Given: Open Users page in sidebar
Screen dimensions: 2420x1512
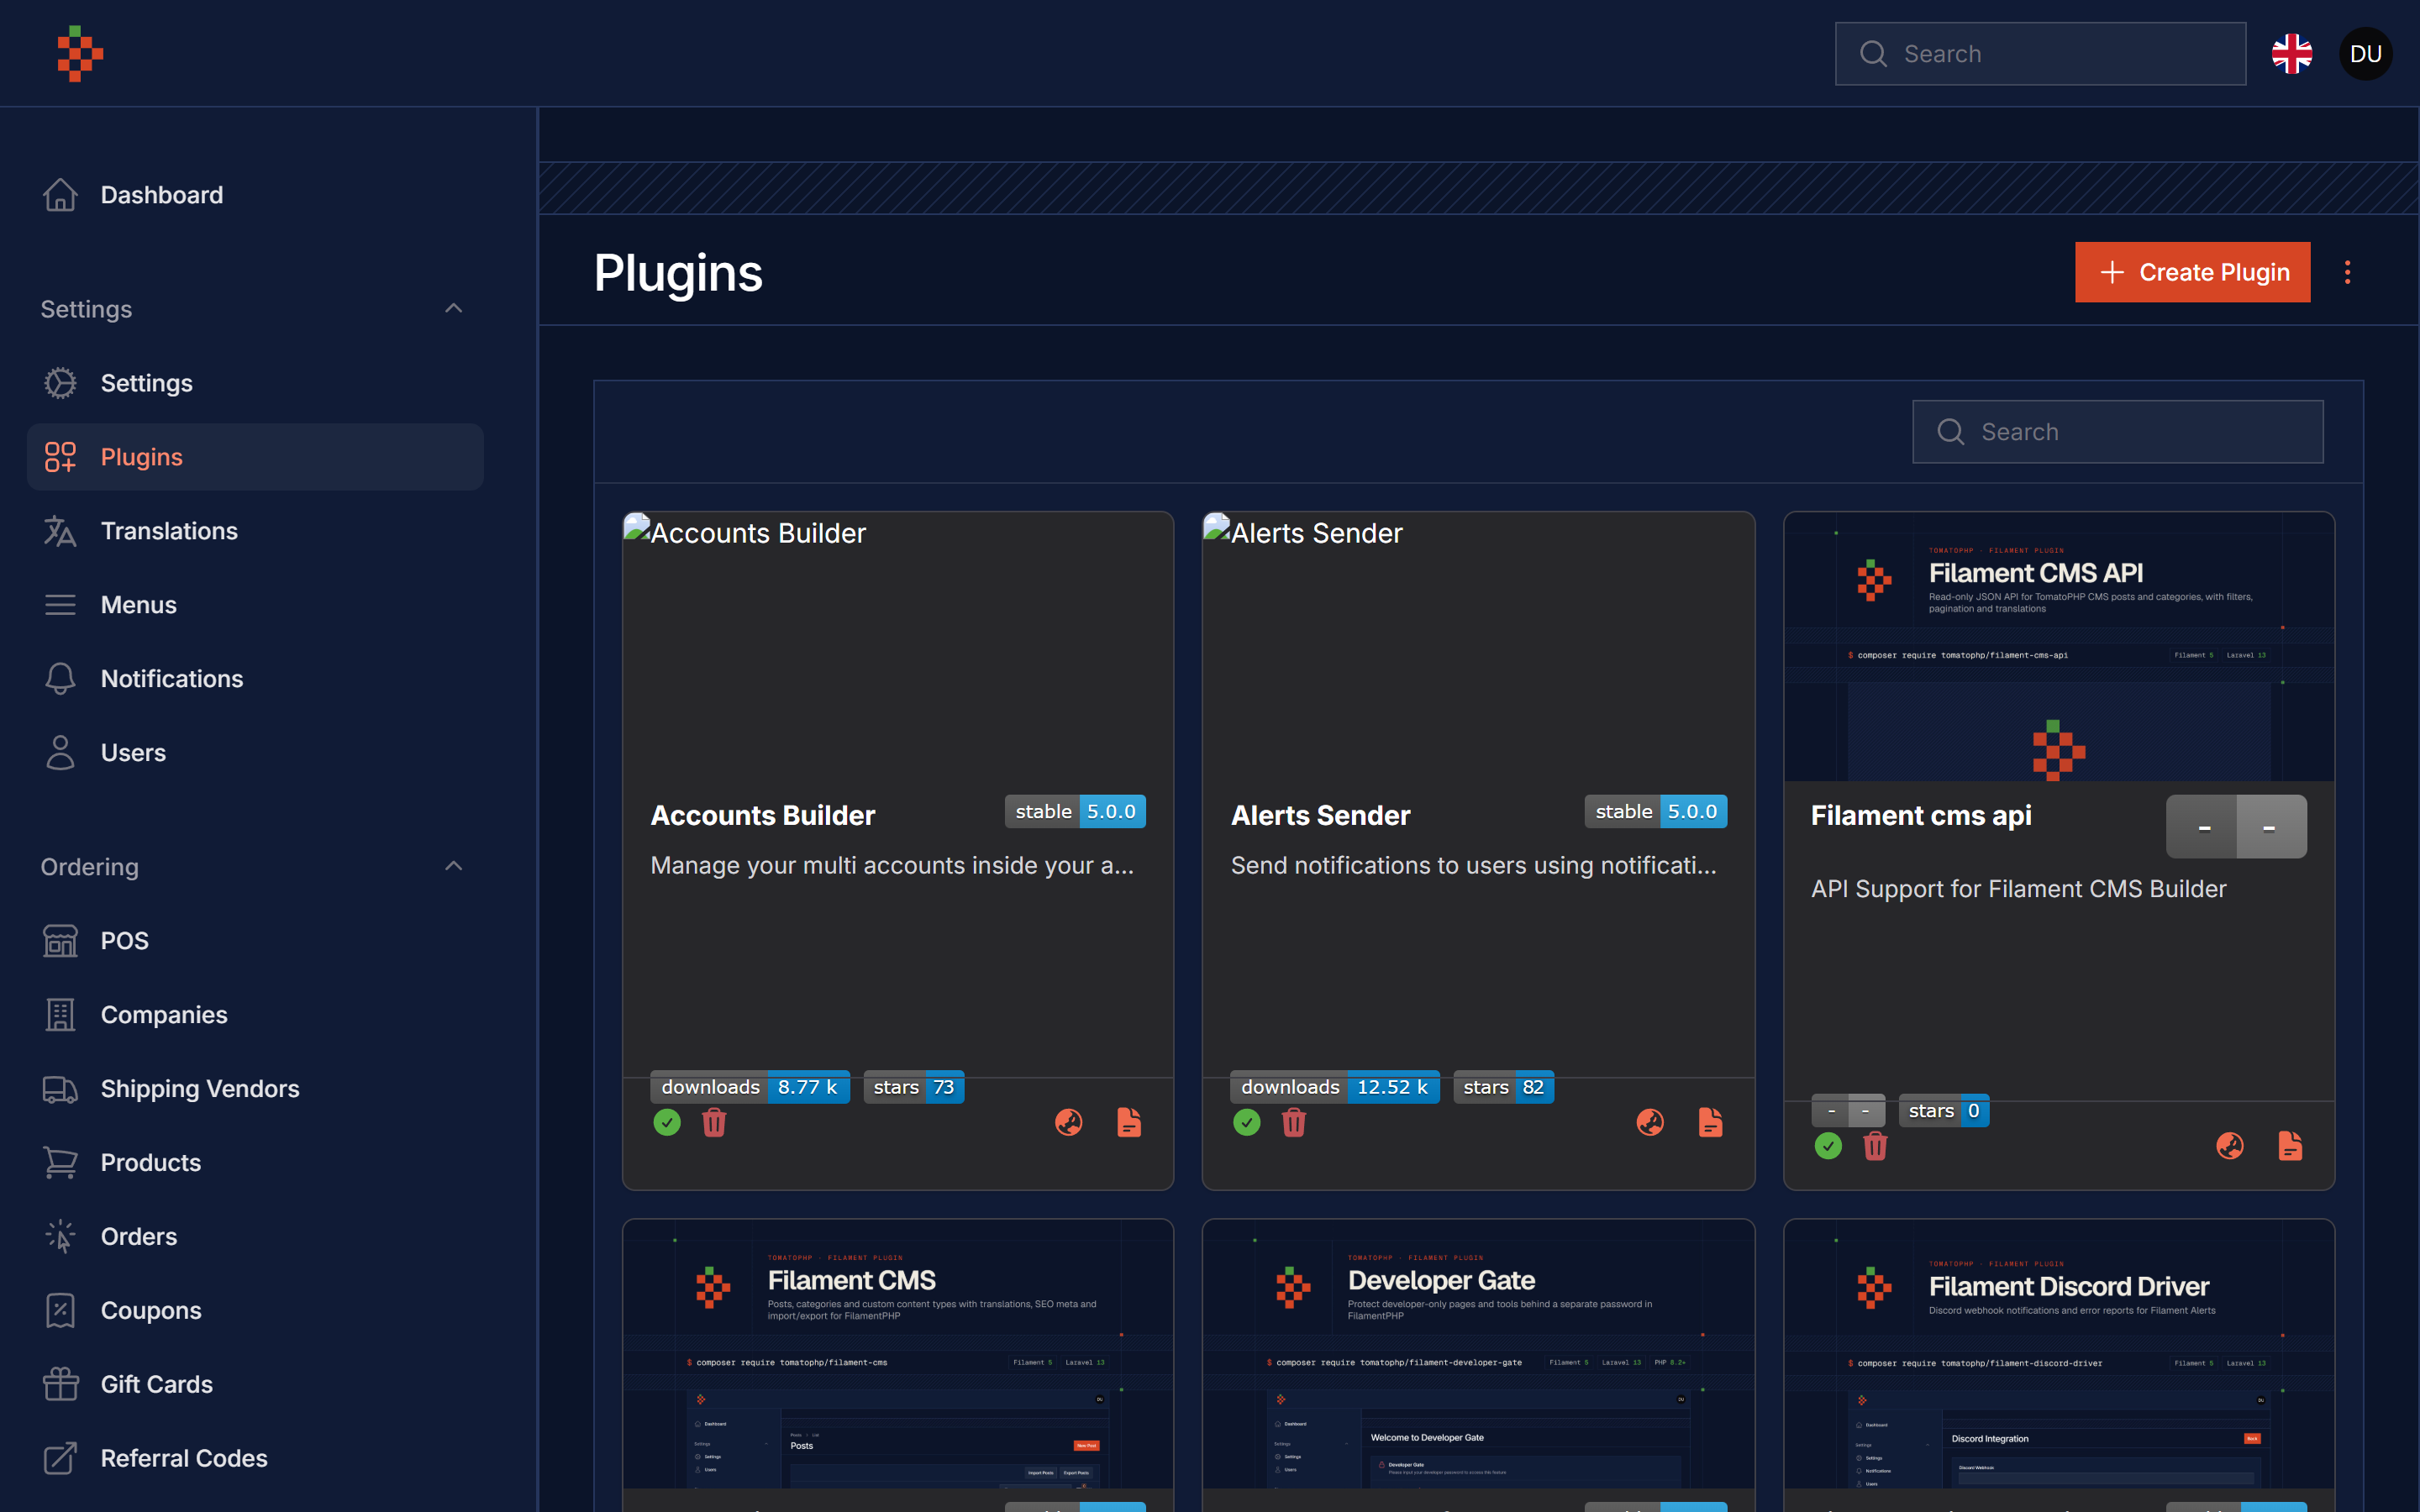Looking at the screenshot, I should (255, 753).
